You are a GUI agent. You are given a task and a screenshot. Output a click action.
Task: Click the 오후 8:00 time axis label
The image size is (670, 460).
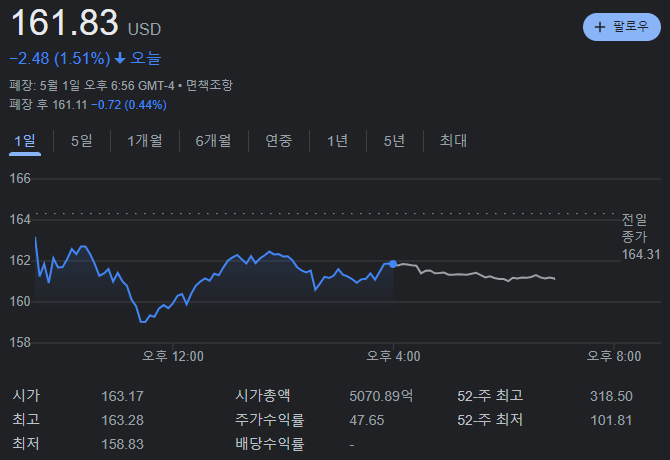pos(614,356)
